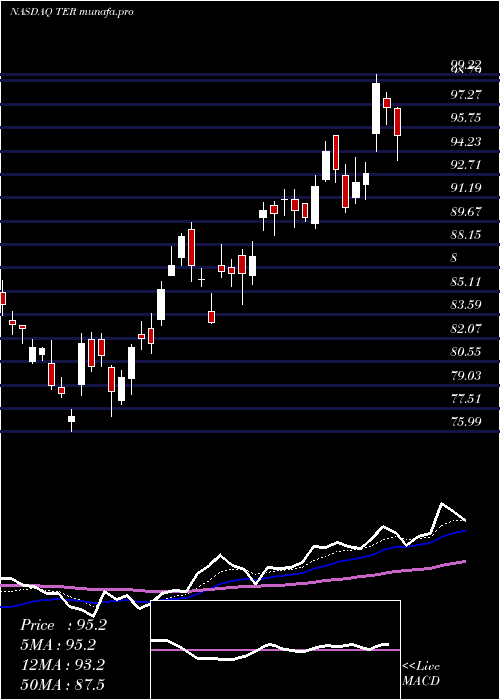
Task: Click the 94.23 price axis label
Action: (466, 142)
